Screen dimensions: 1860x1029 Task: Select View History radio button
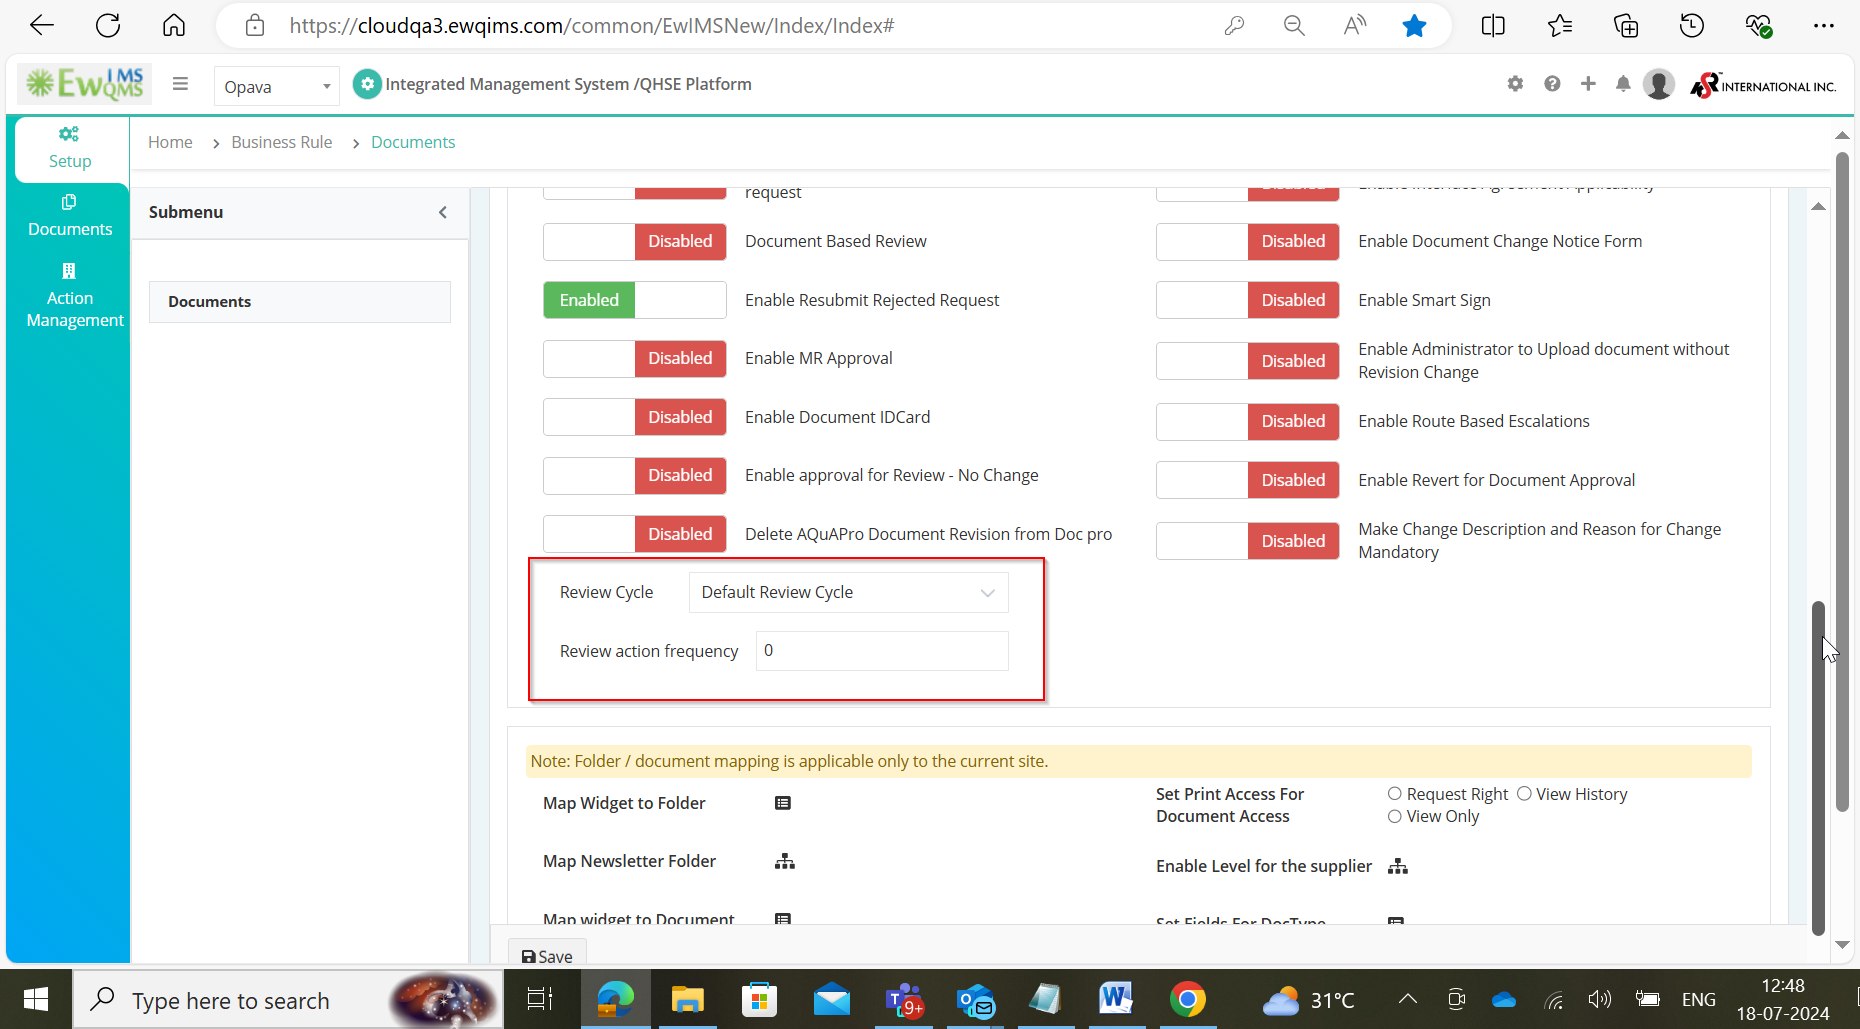1524,794
